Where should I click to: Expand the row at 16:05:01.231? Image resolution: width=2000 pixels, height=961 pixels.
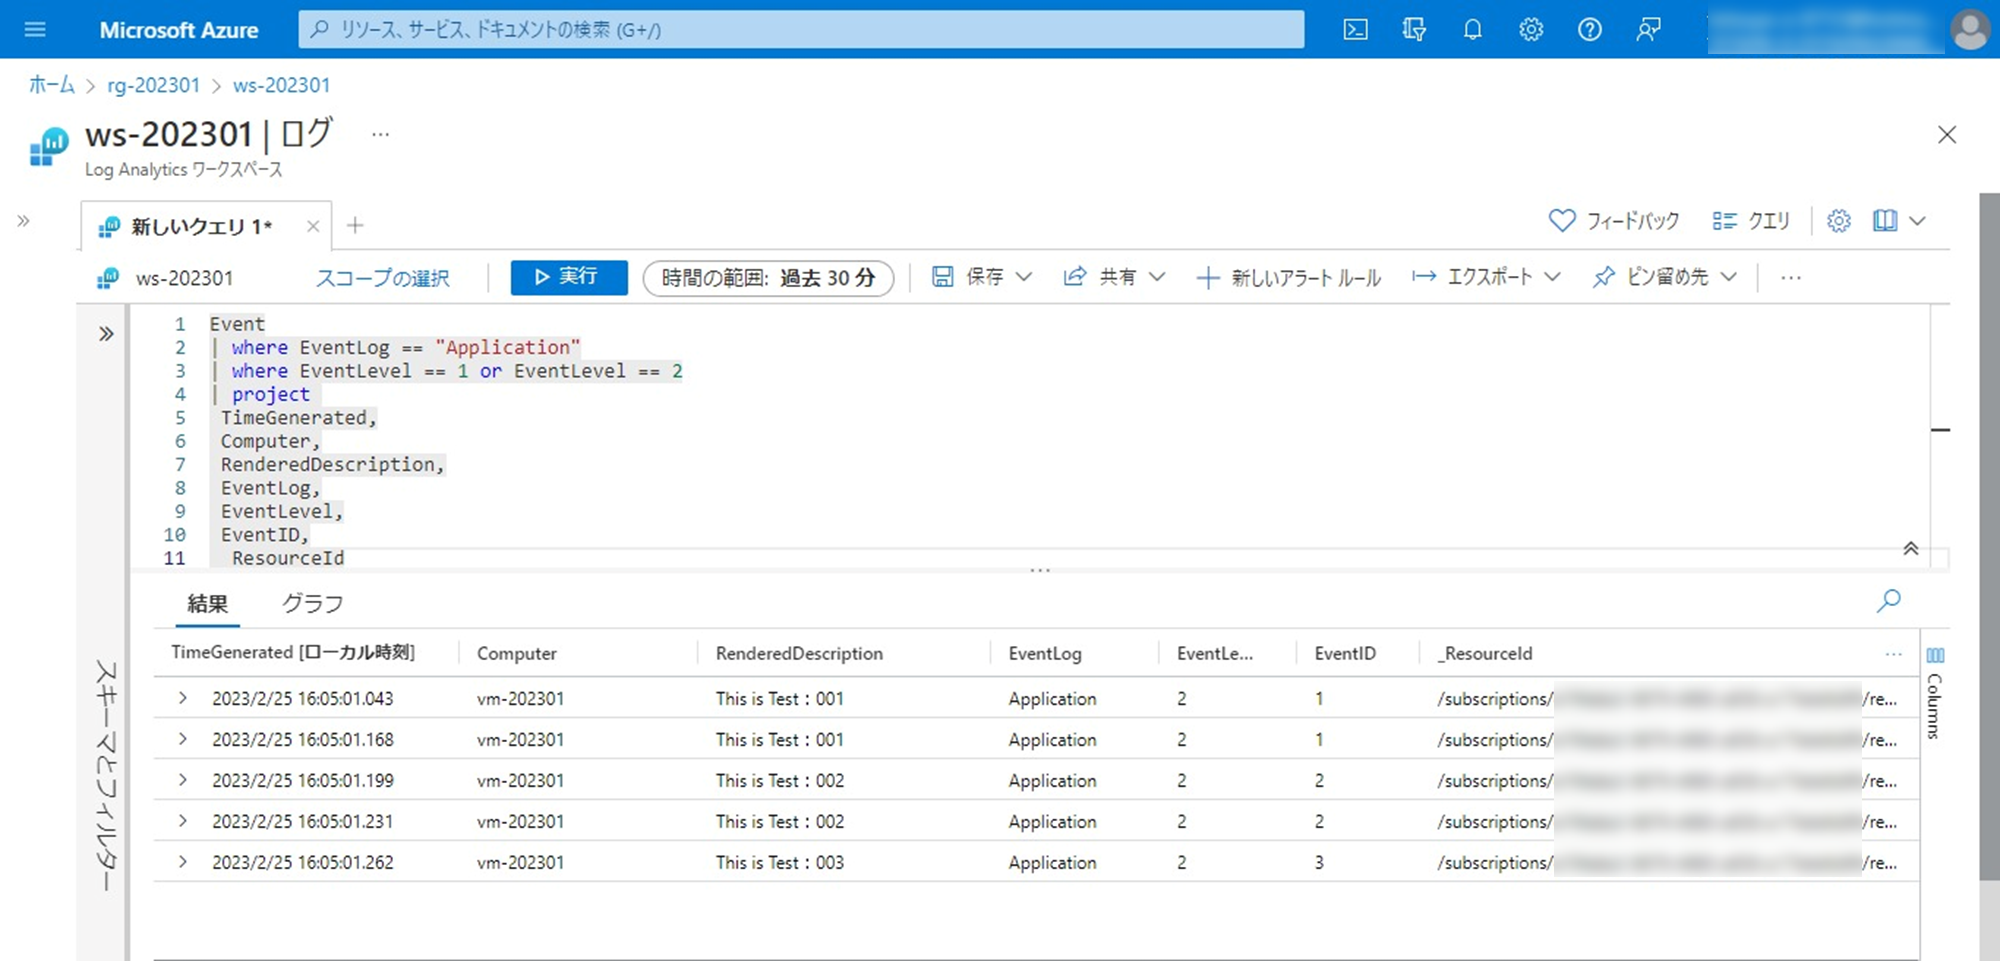click(183, 821)
